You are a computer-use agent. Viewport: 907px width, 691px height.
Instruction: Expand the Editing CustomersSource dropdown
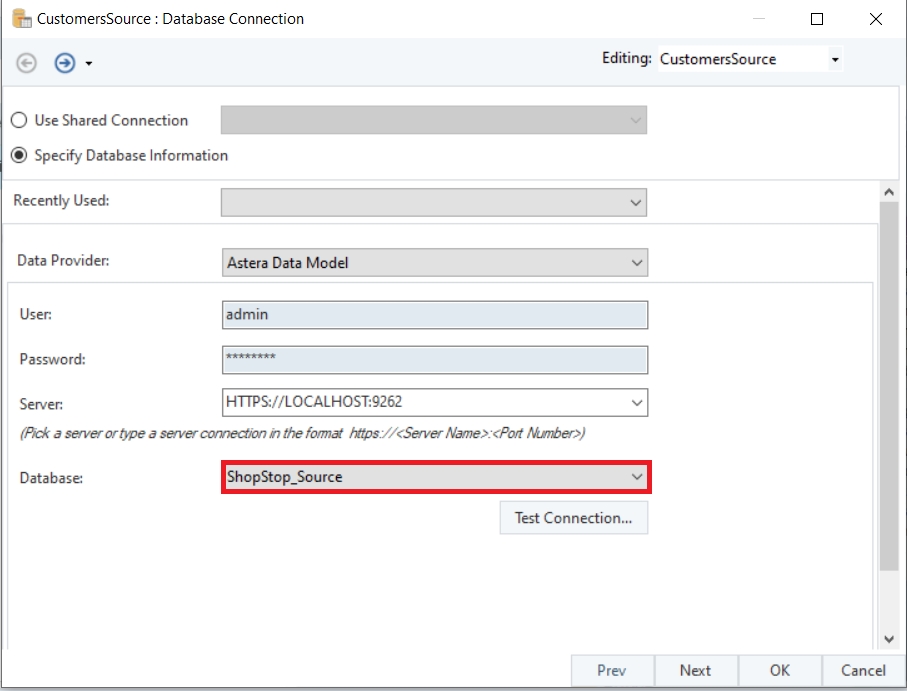pos(835,60)
